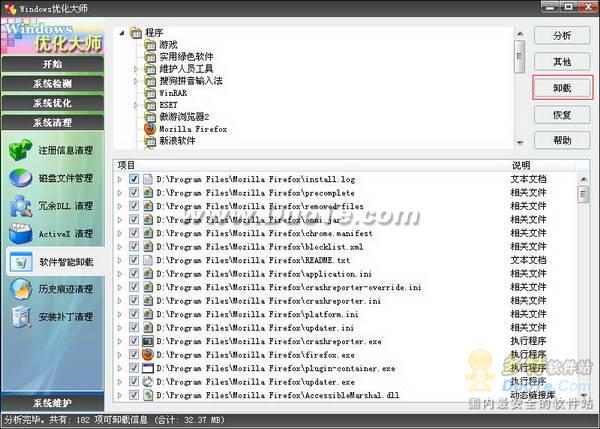Uncheck the platform.ini checkbox
This screenshot has width=600, height=429.
click(134, 314)
